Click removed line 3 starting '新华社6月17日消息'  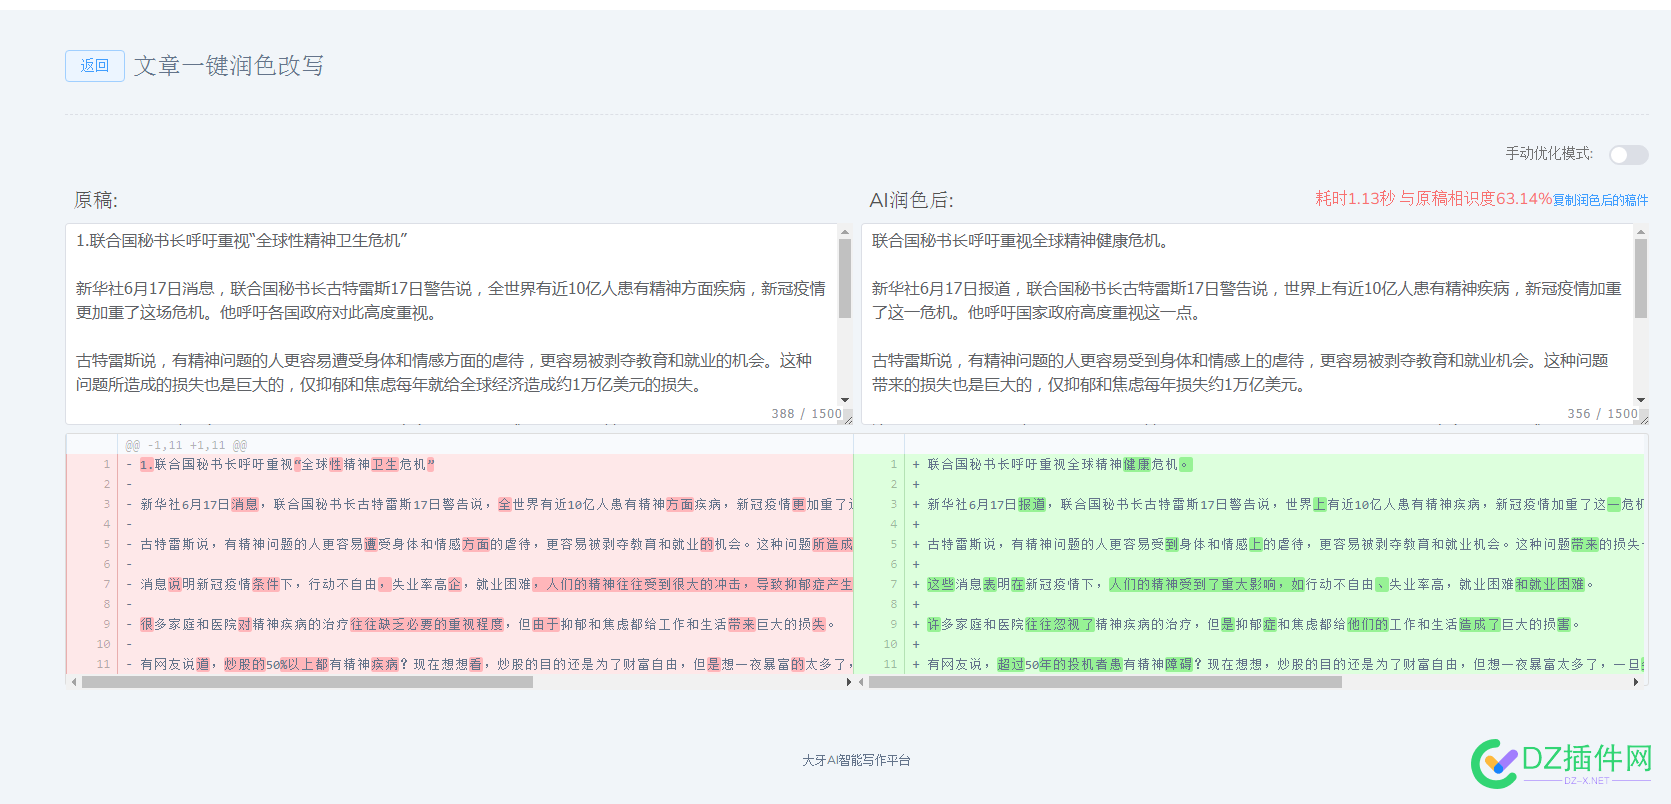tap(460, 505)
